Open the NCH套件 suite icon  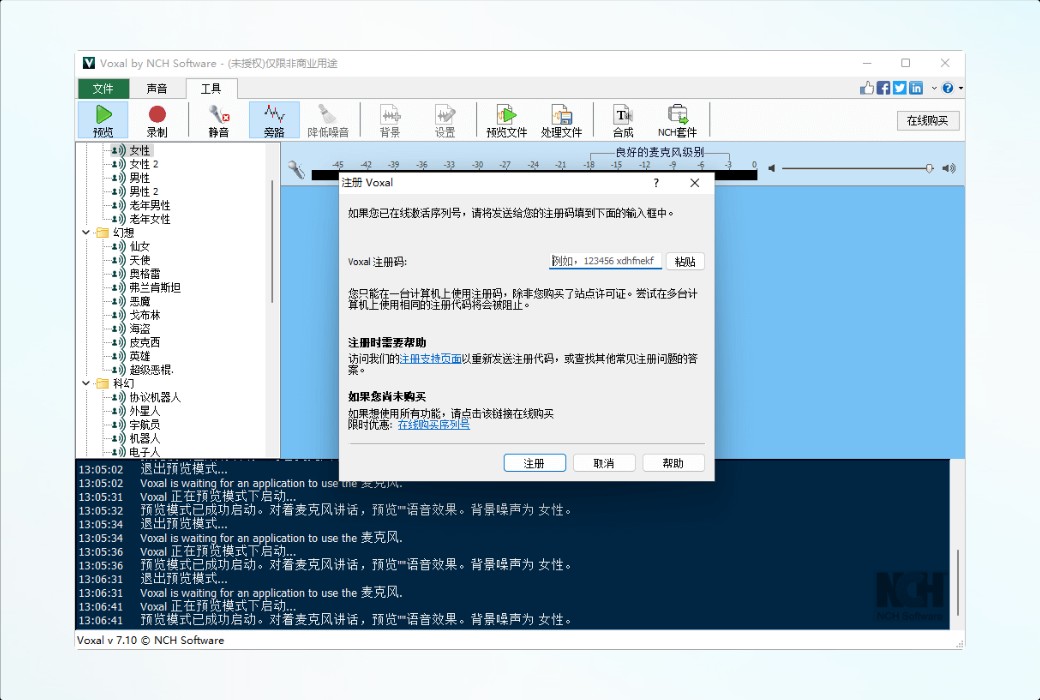click(677, 114)
